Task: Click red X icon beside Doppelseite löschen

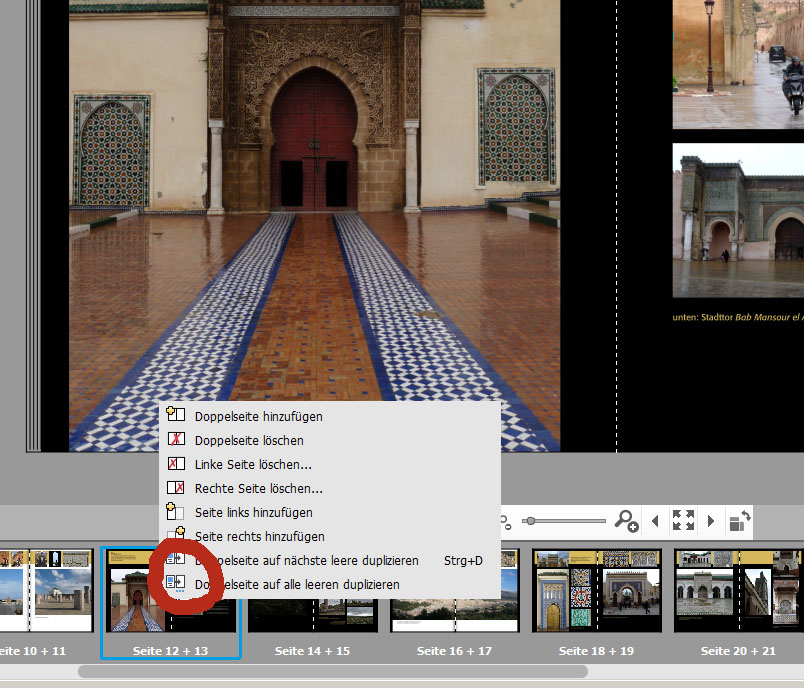Action: 176,440
